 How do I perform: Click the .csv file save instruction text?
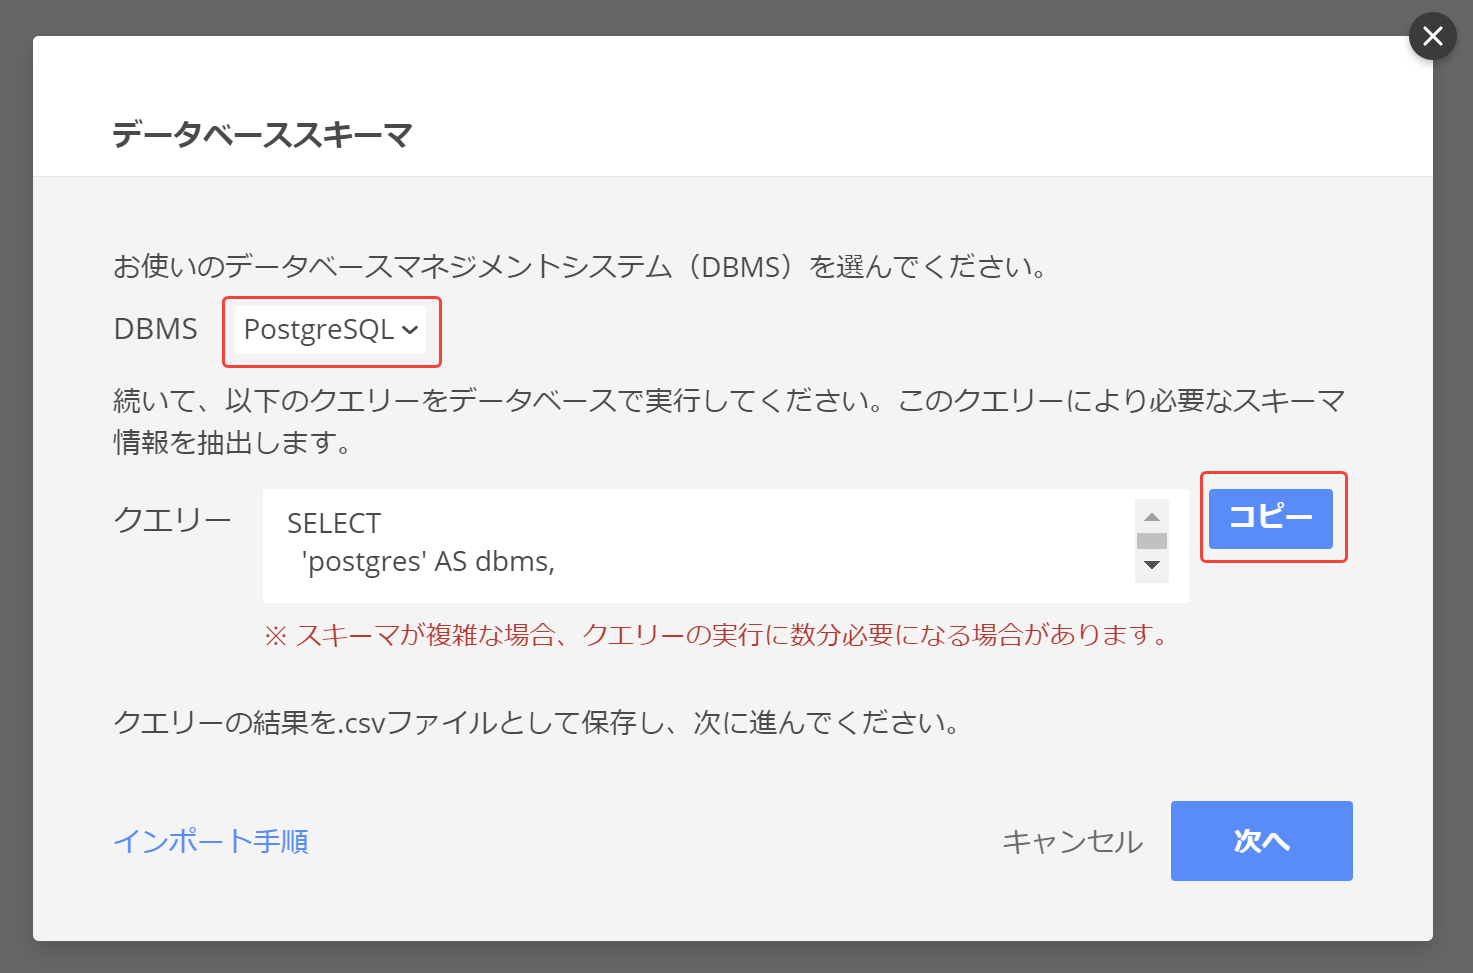click(537, 722)
